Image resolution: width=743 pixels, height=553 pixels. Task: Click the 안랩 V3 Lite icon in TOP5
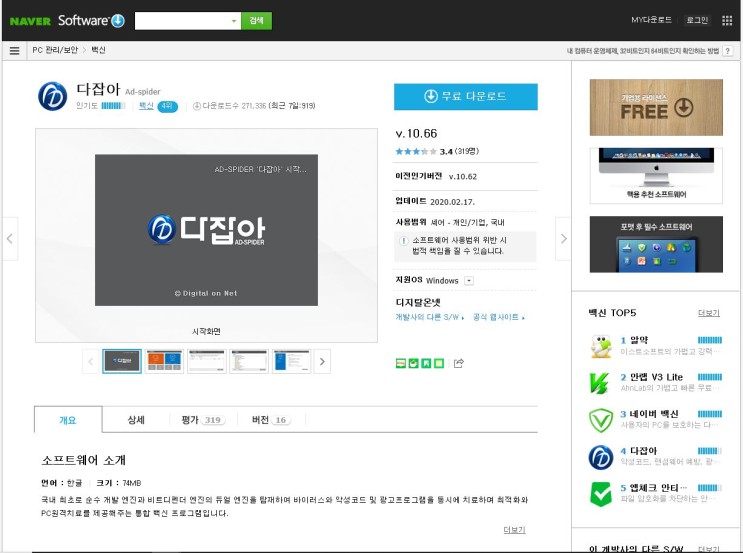click(600, 383)
